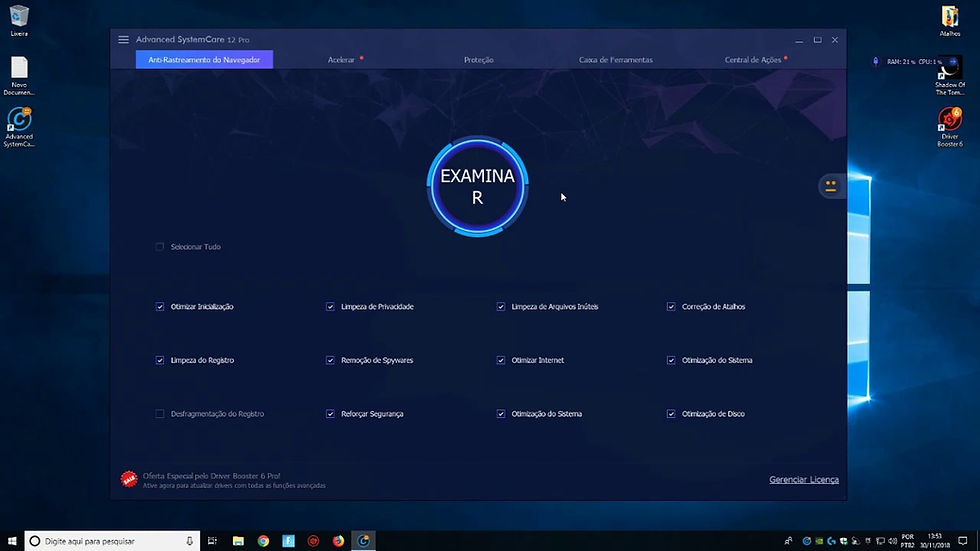Open Windows Defender tray icon
Image resolution: width=980 pixels, height=551 pixels.
844,541
